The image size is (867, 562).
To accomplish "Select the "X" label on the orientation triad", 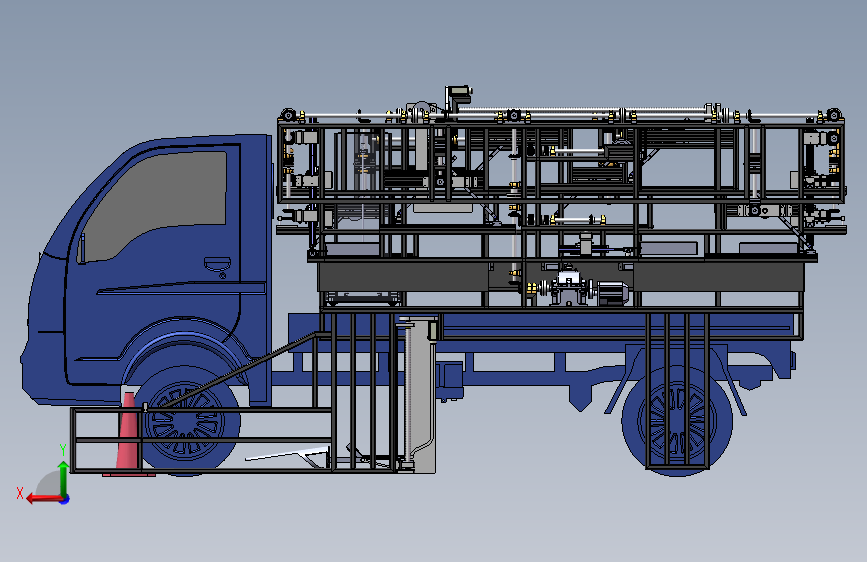I will (20, 493).
